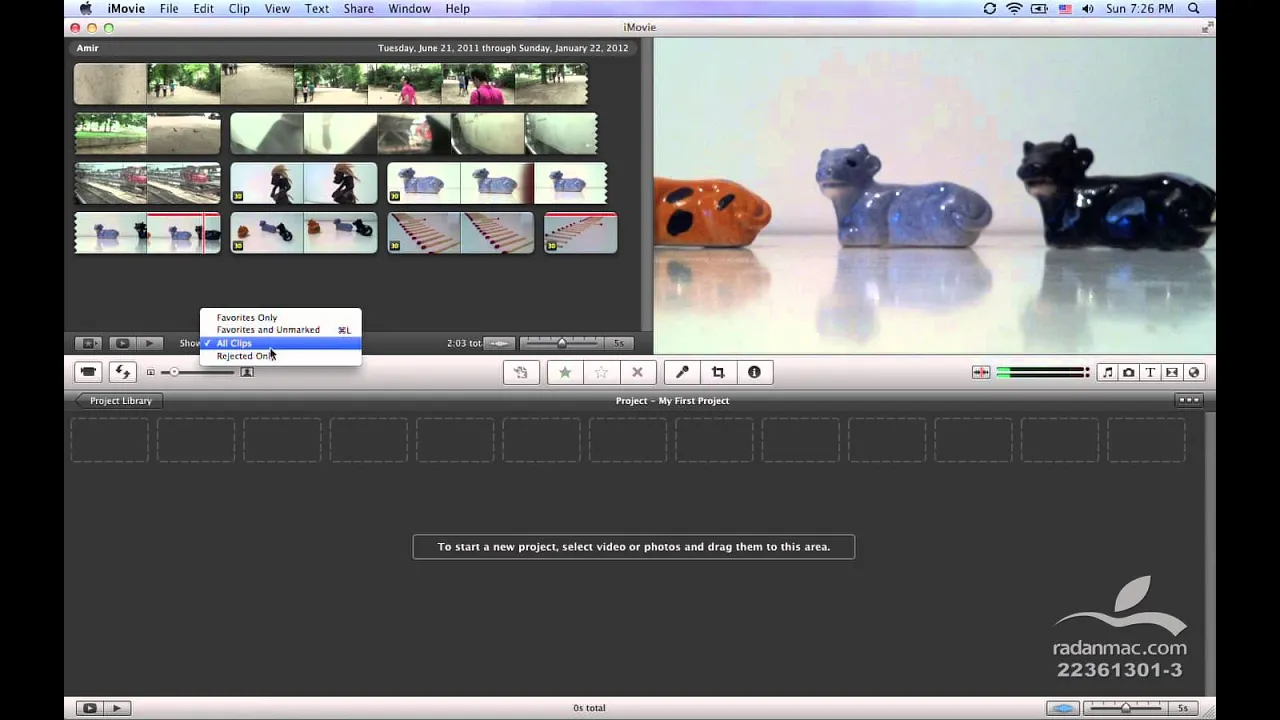The image size is (1280, 720).
Task: Select the blue cow figurine clip
Action: click(497, 184)
